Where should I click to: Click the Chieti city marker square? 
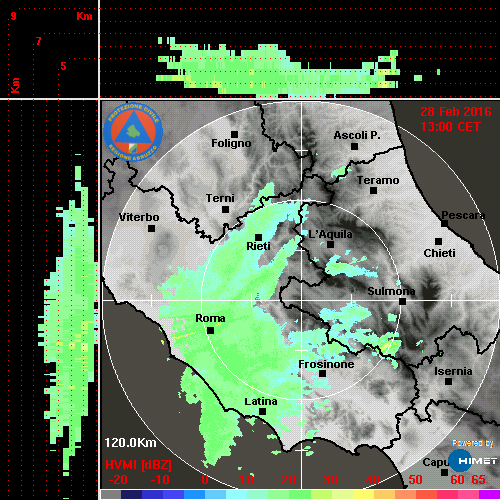click(438, 241)
